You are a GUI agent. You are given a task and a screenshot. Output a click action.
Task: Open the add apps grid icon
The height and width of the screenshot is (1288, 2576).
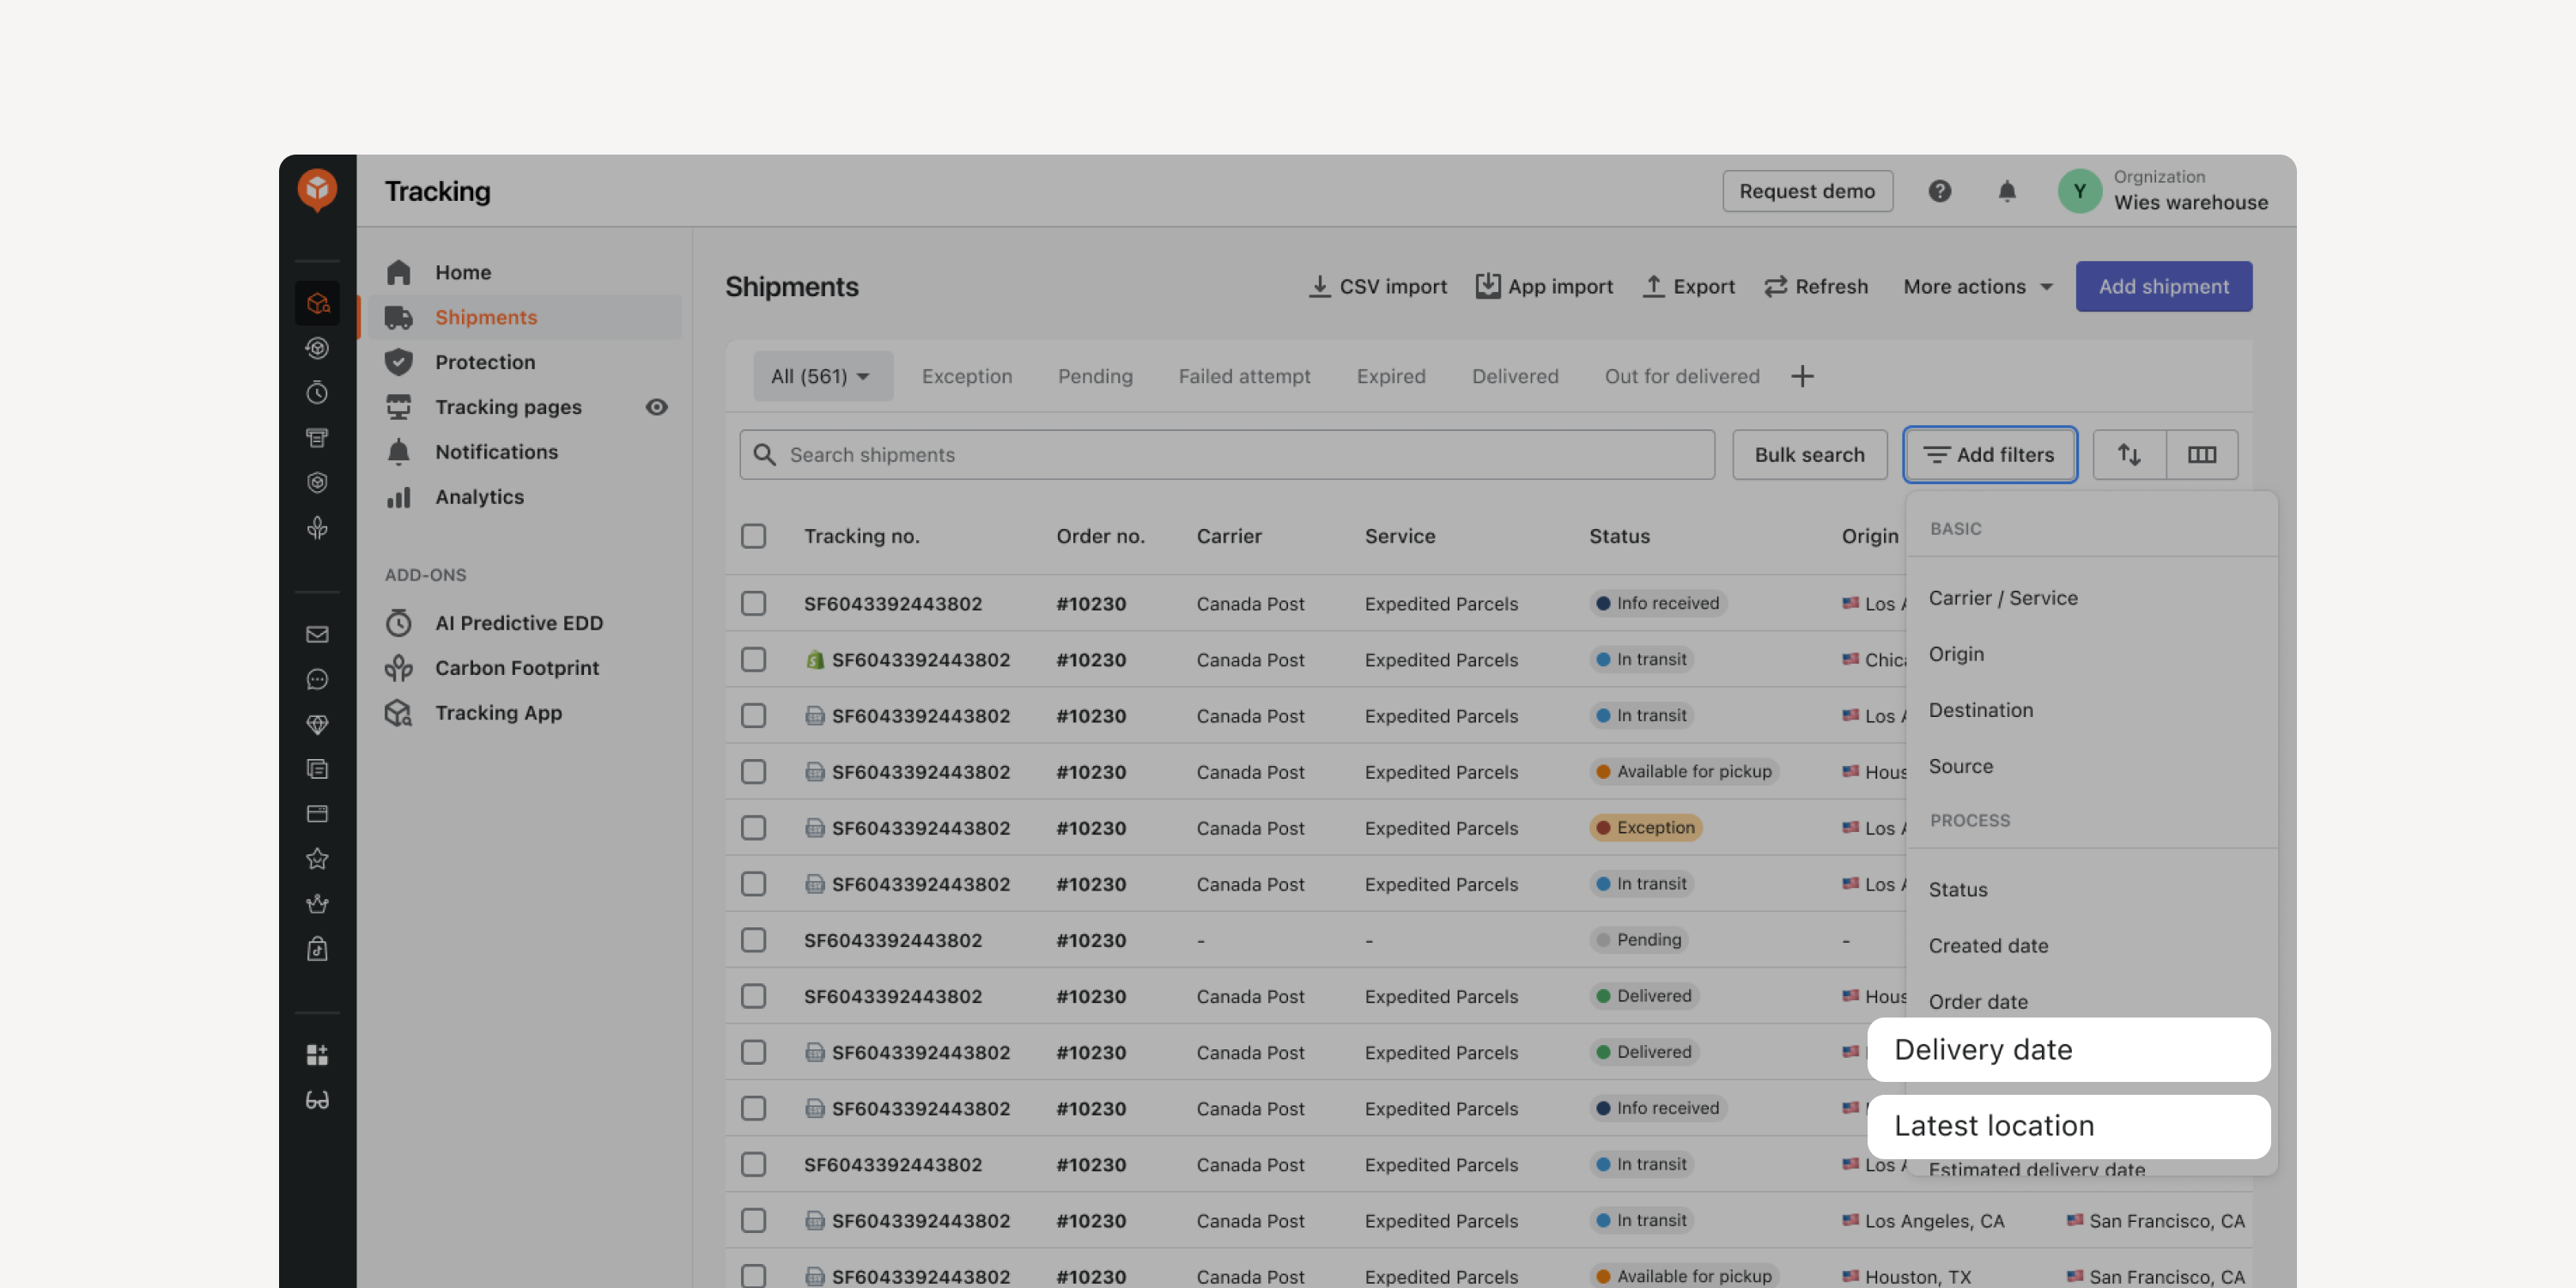[317, 1054]
